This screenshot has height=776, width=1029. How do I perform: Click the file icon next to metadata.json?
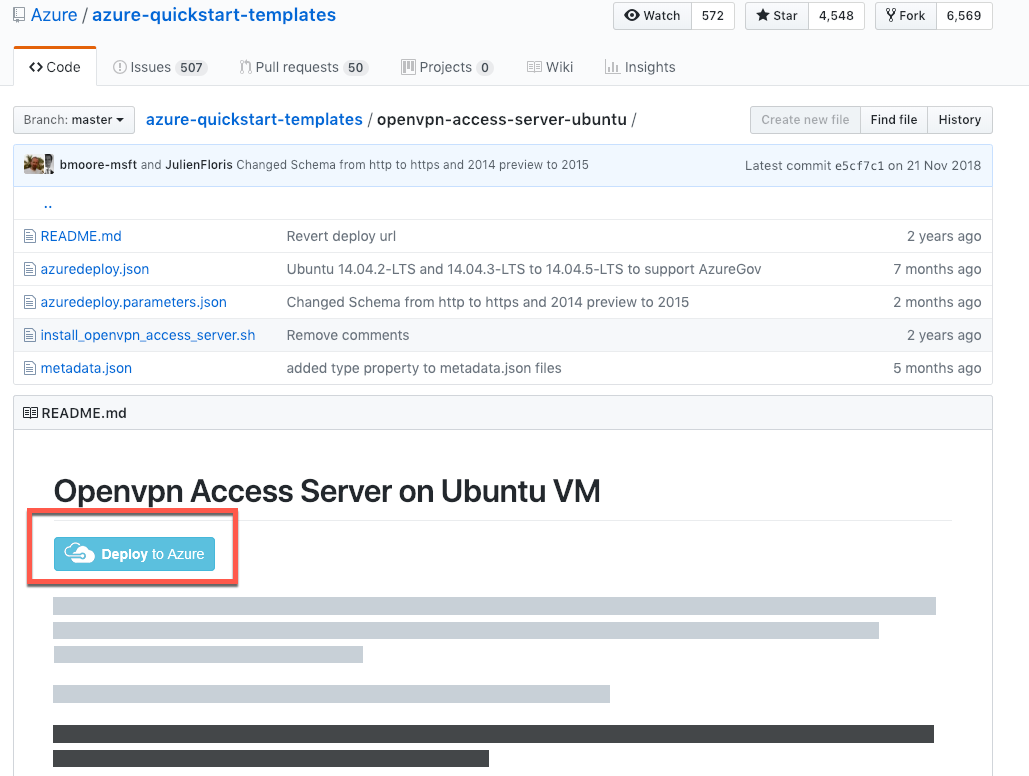point(30,368)
